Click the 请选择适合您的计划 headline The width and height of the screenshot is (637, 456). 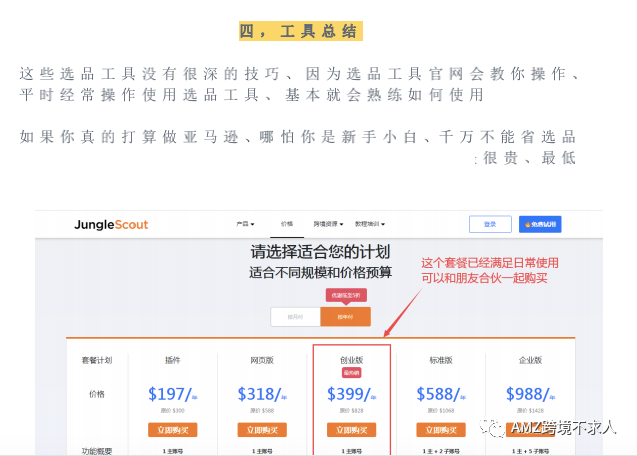[320, 252]
